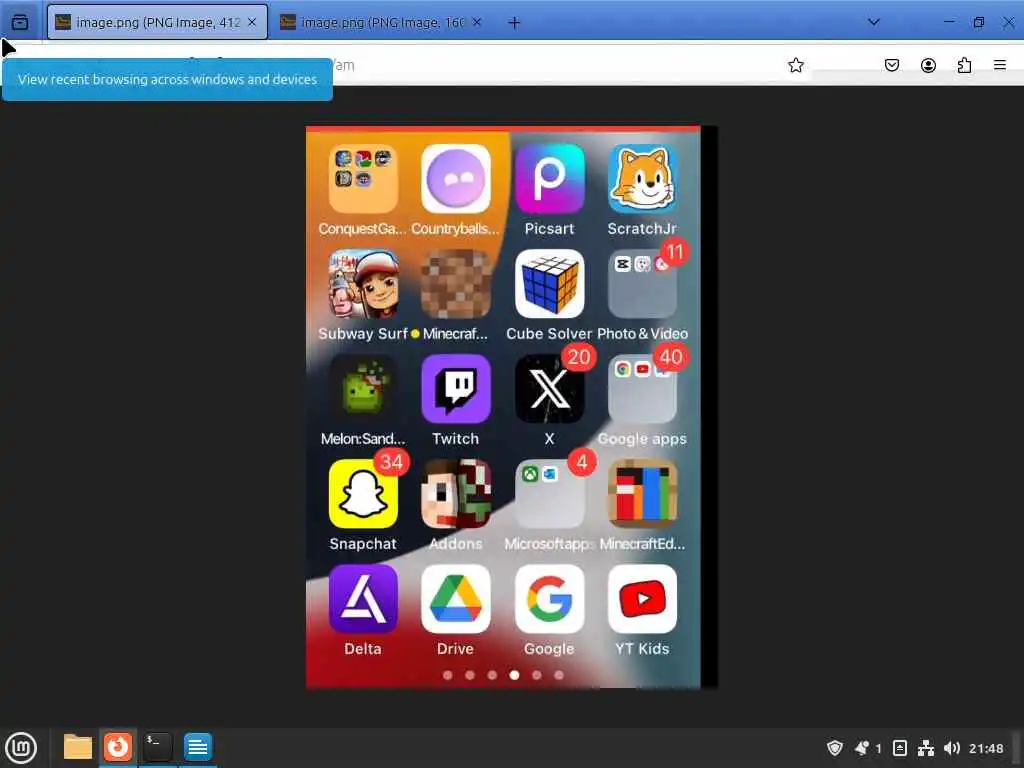Click the Photo & Video folder
1024x768 pixels.
642,284
